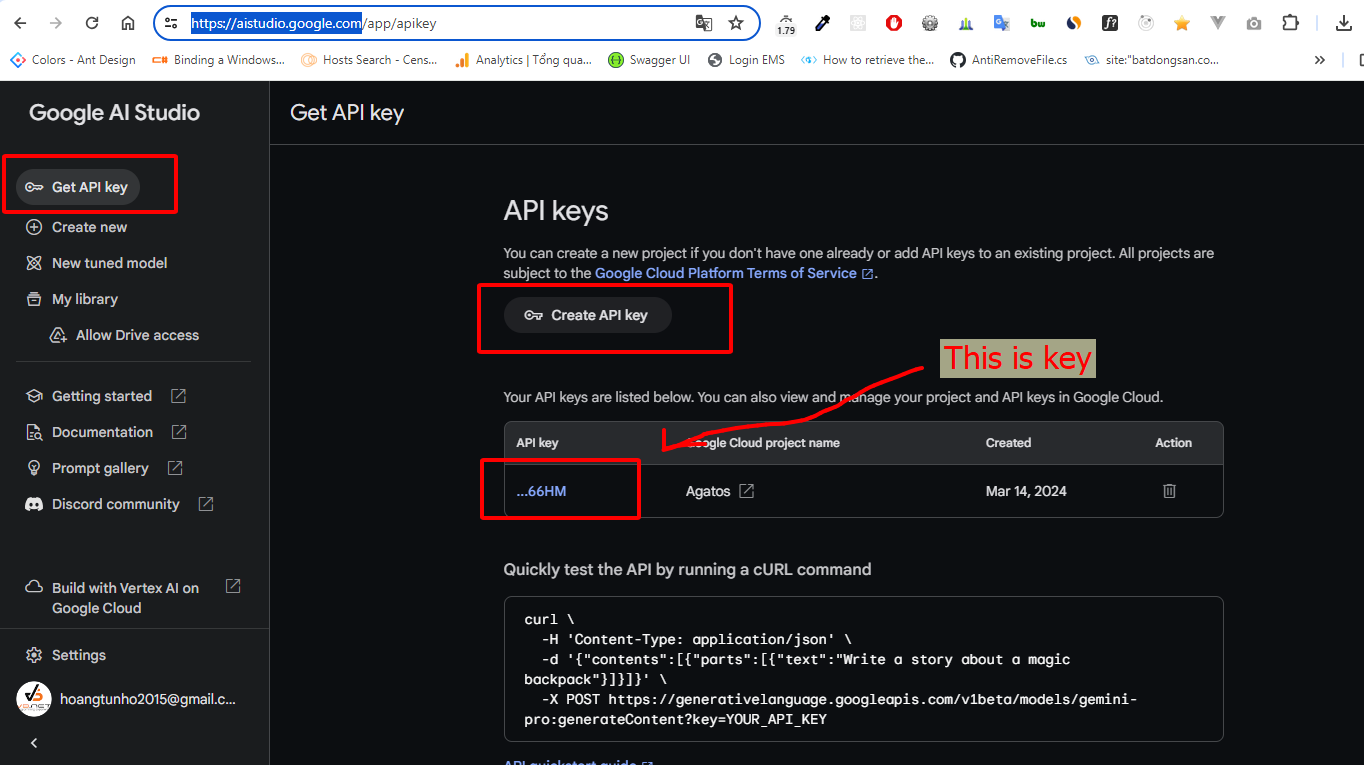
Task: Click the address bar URL field
Action: [436, 23]
